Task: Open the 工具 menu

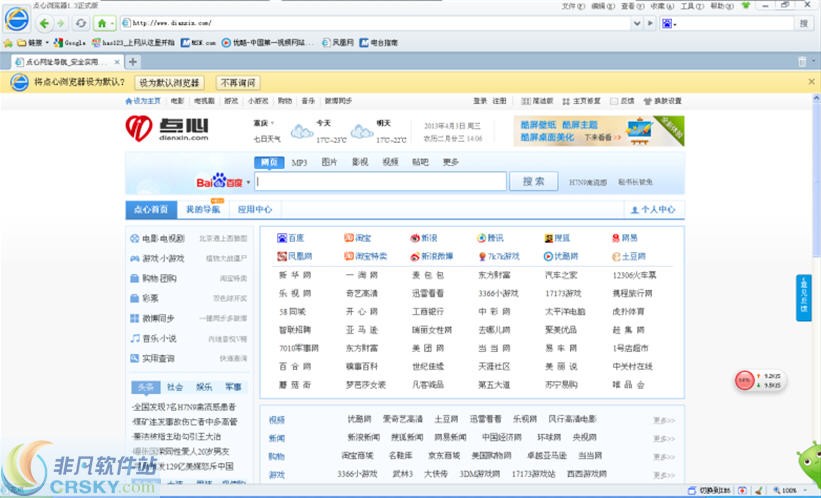Action: pyautogui.click(x=692, y=6)
